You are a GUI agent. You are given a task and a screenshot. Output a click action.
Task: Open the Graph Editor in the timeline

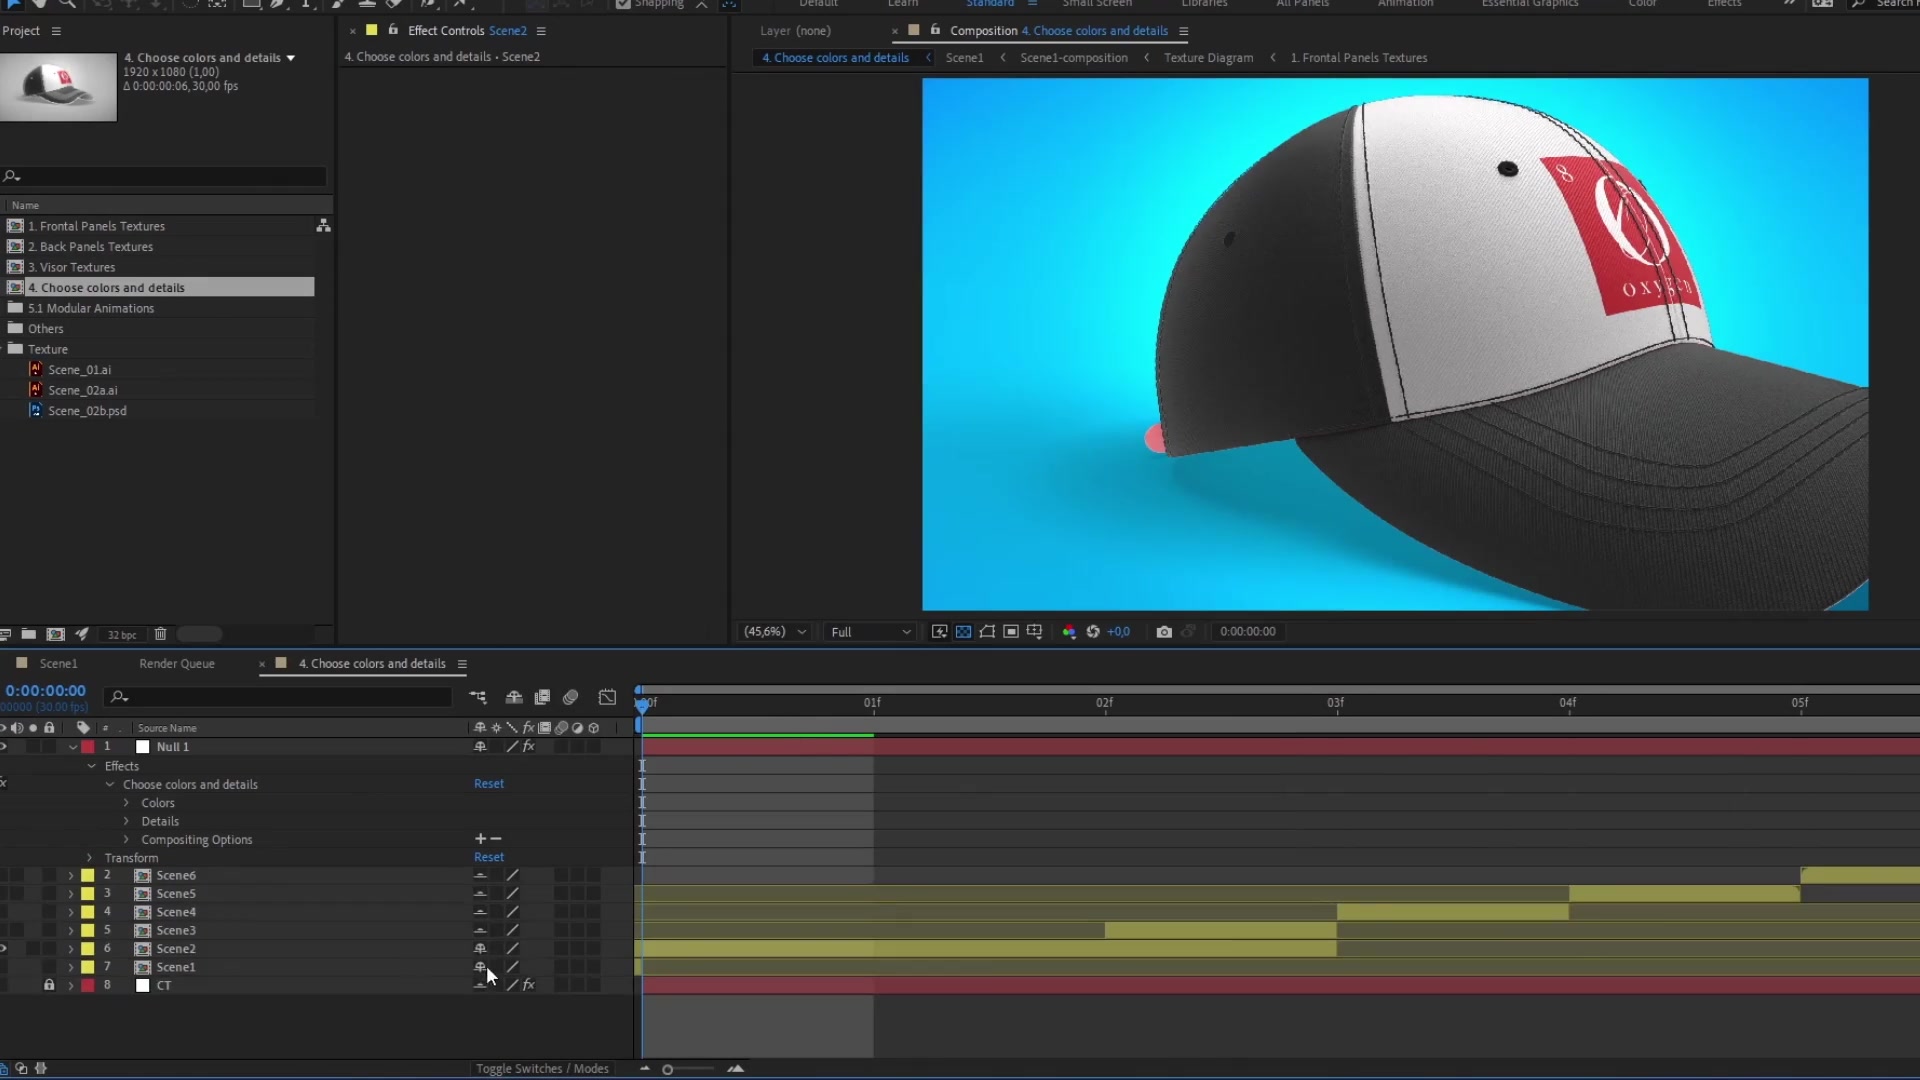click(x=607, y=696)
